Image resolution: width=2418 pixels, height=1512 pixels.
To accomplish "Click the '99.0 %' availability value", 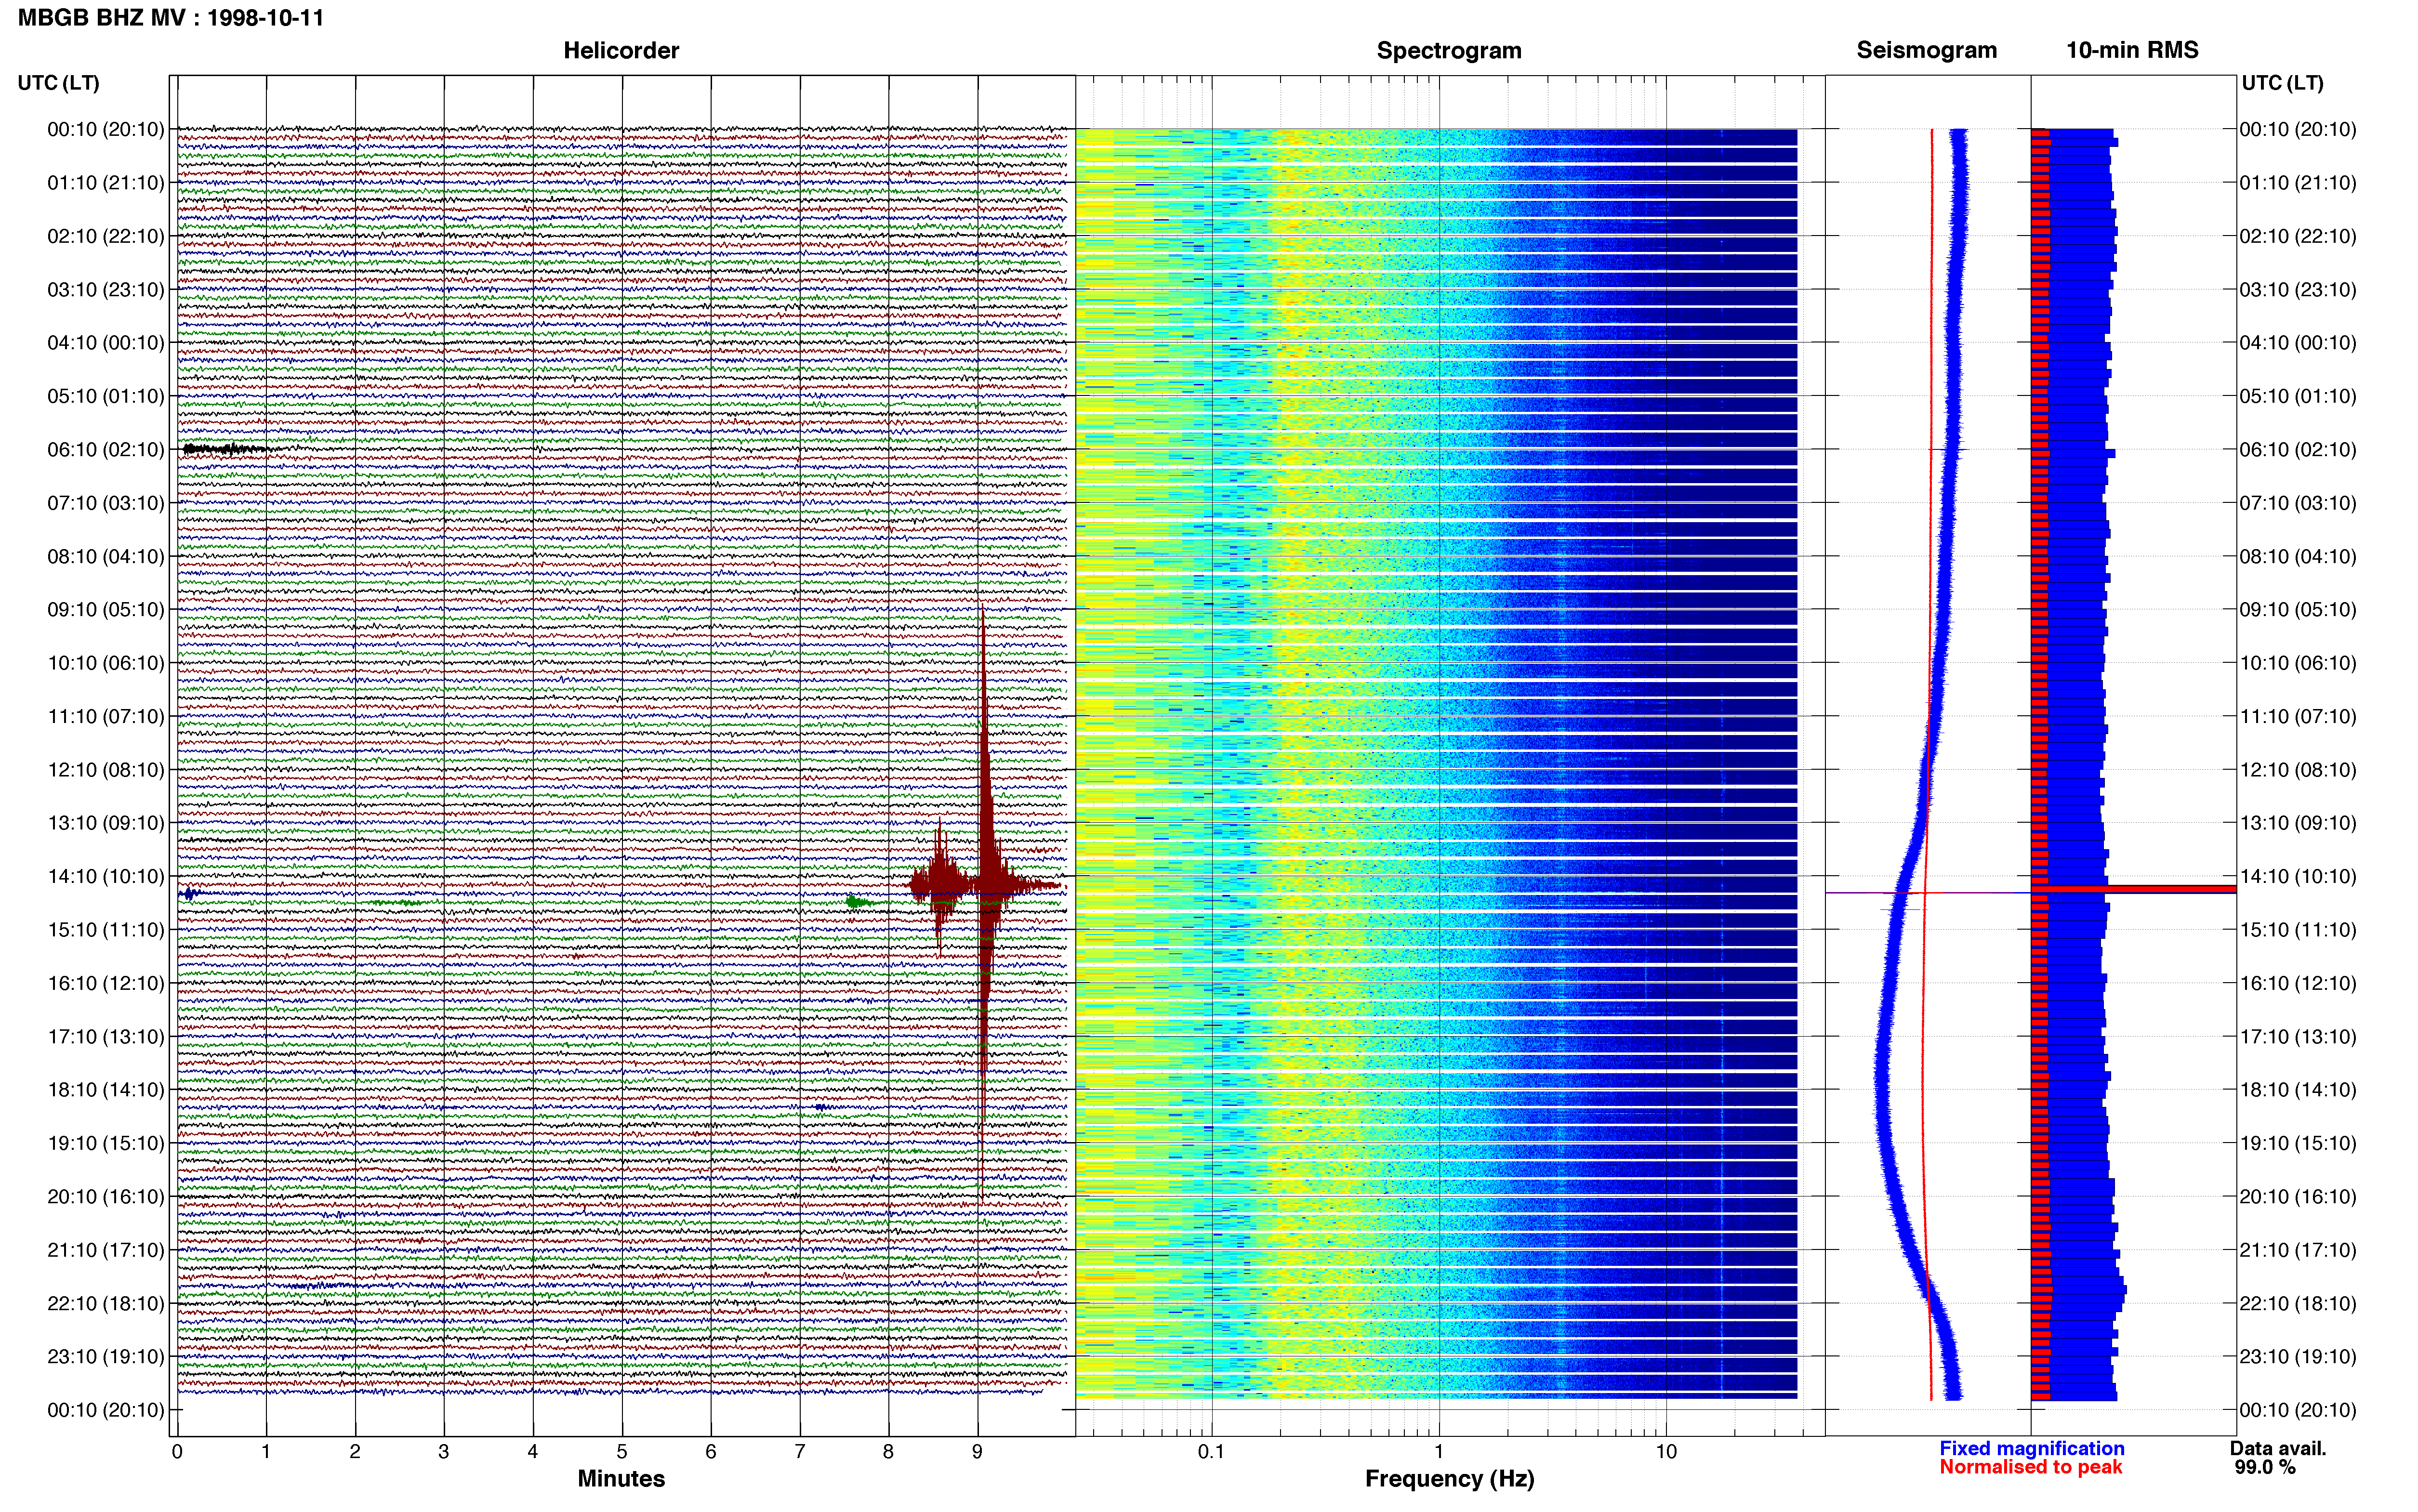I will tap(2265, 1468).
